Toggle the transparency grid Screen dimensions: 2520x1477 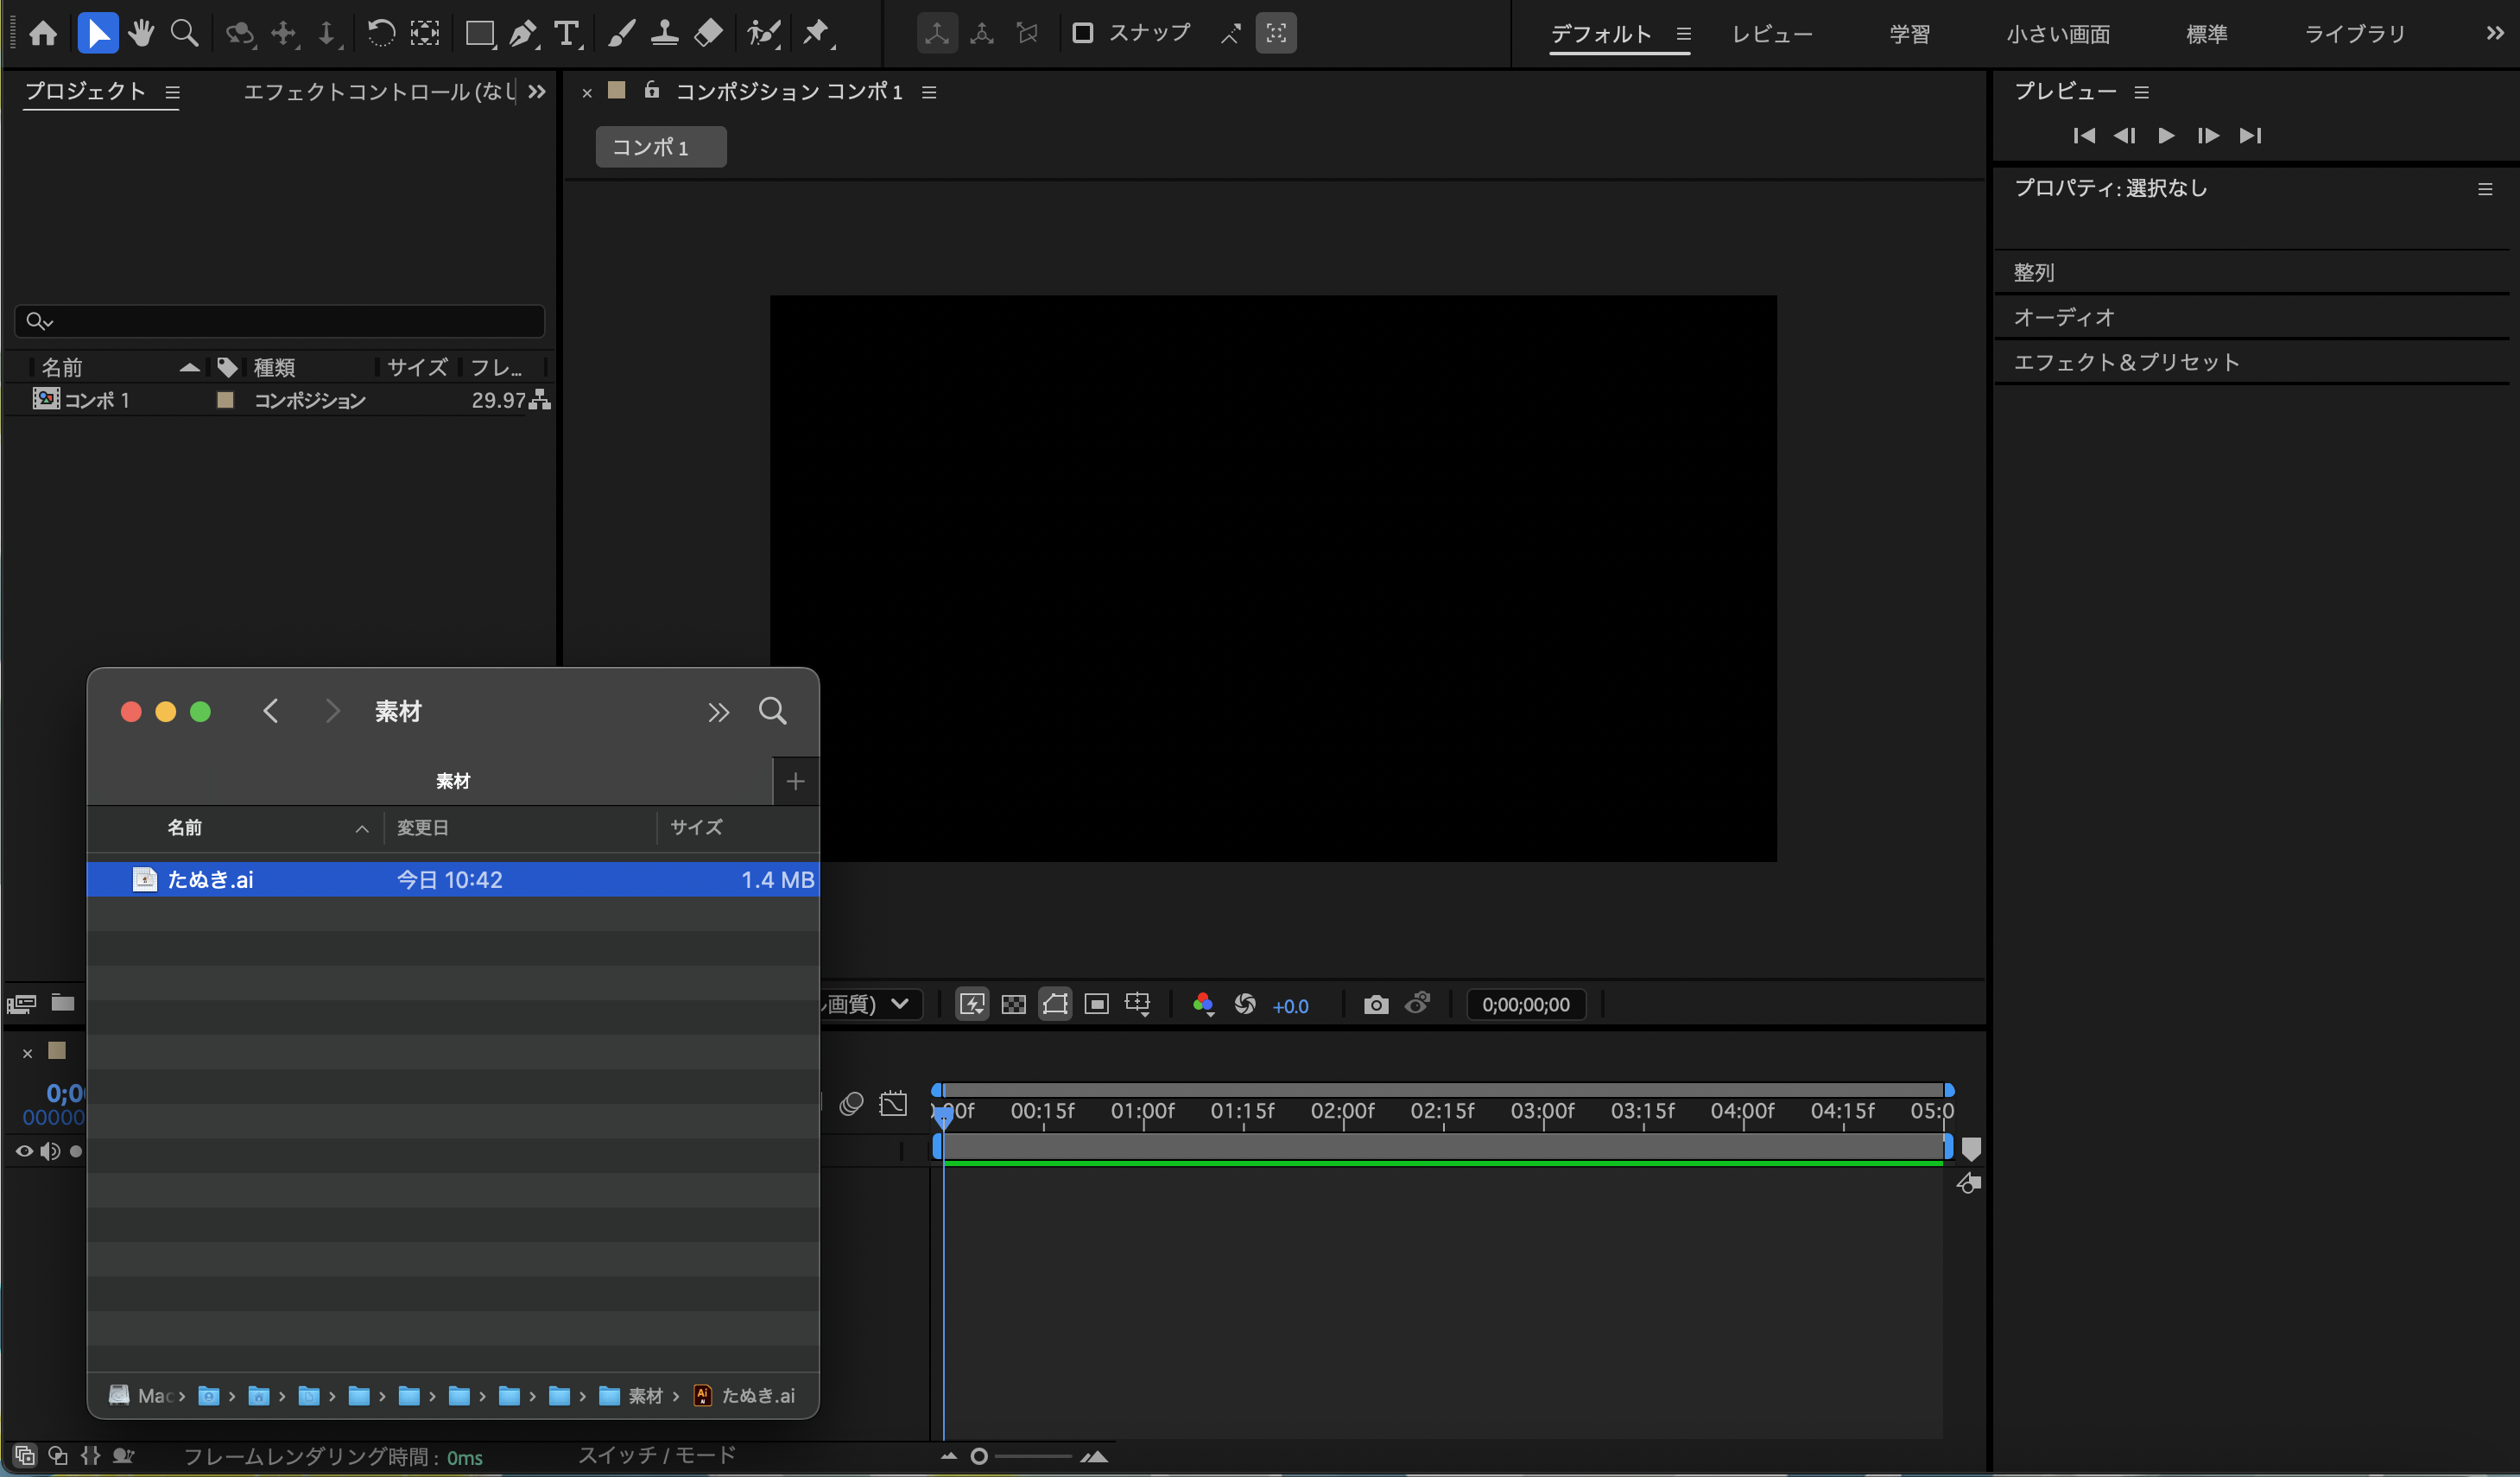point(1013,1004)
